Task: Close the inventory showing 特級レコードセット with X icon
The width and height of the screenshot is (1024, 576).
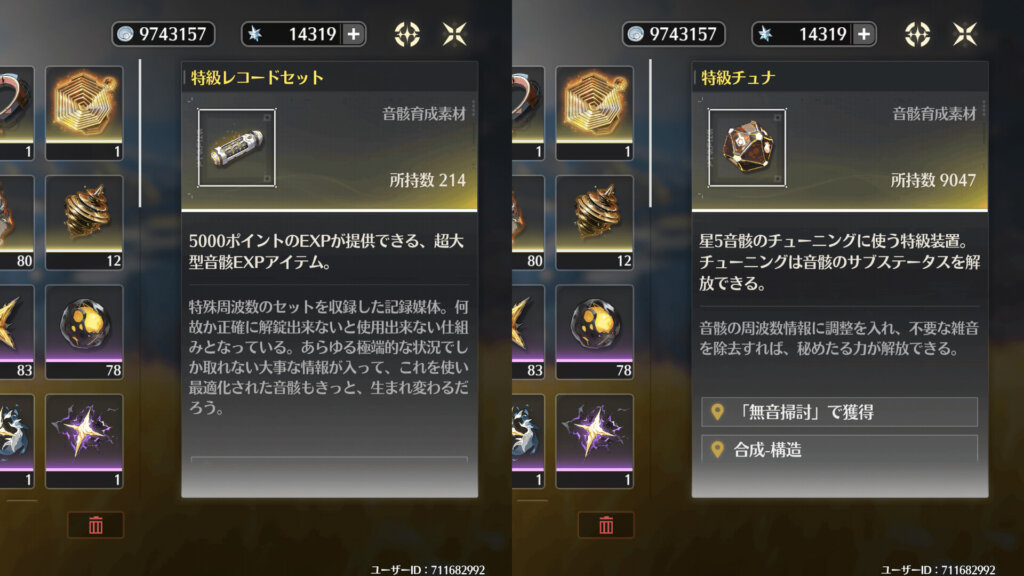Action: pyautogui.click(x=455, y=34)
